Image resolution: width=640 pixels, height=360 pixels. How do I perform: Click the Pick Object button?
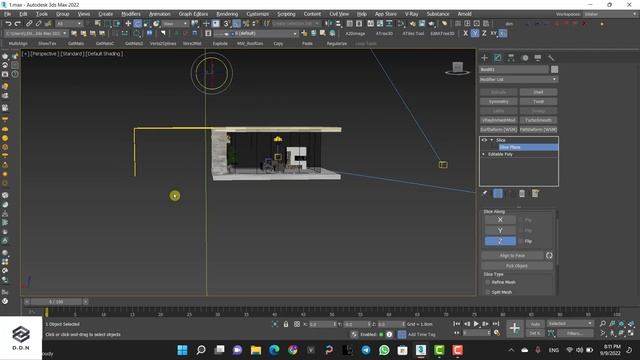coord(517,266)
